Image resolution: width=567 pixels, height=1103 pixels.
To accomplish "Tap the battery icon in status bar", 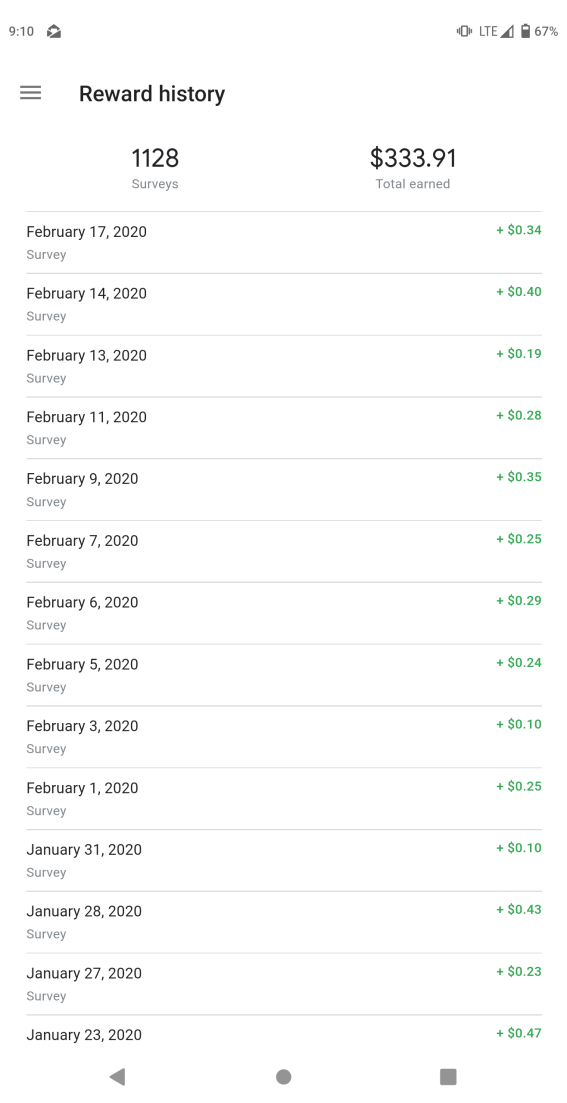I will pos(525,31).
